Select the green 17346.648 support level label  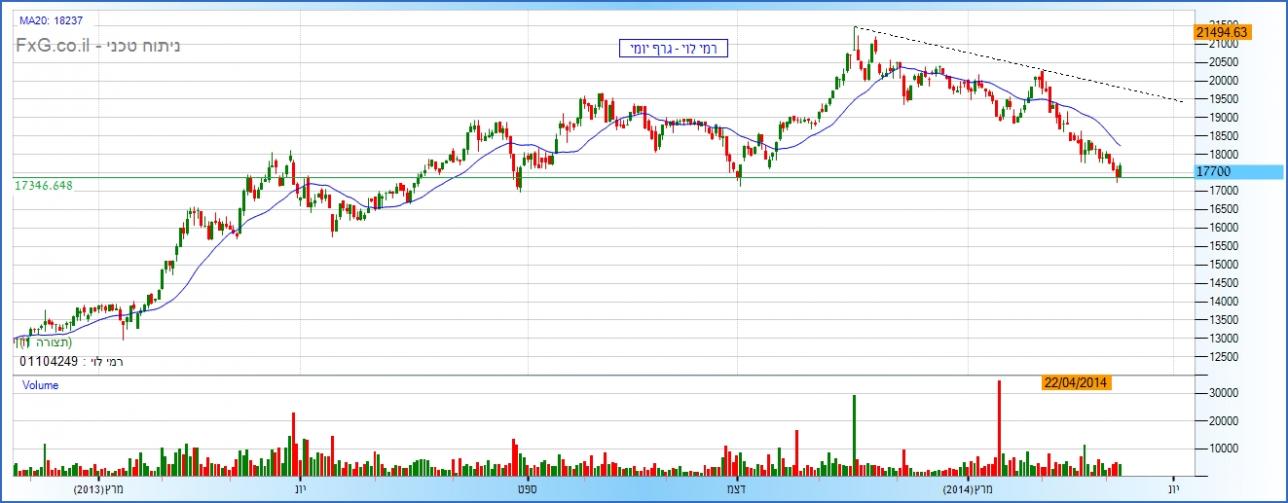coord(46,185)
